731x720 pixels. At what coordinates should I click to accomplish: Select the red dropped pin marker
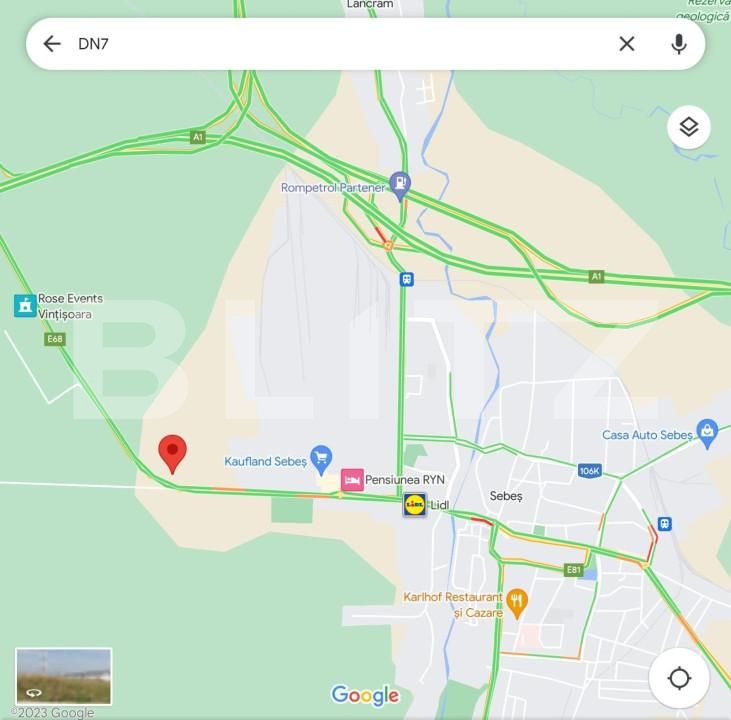pos(172,454)
